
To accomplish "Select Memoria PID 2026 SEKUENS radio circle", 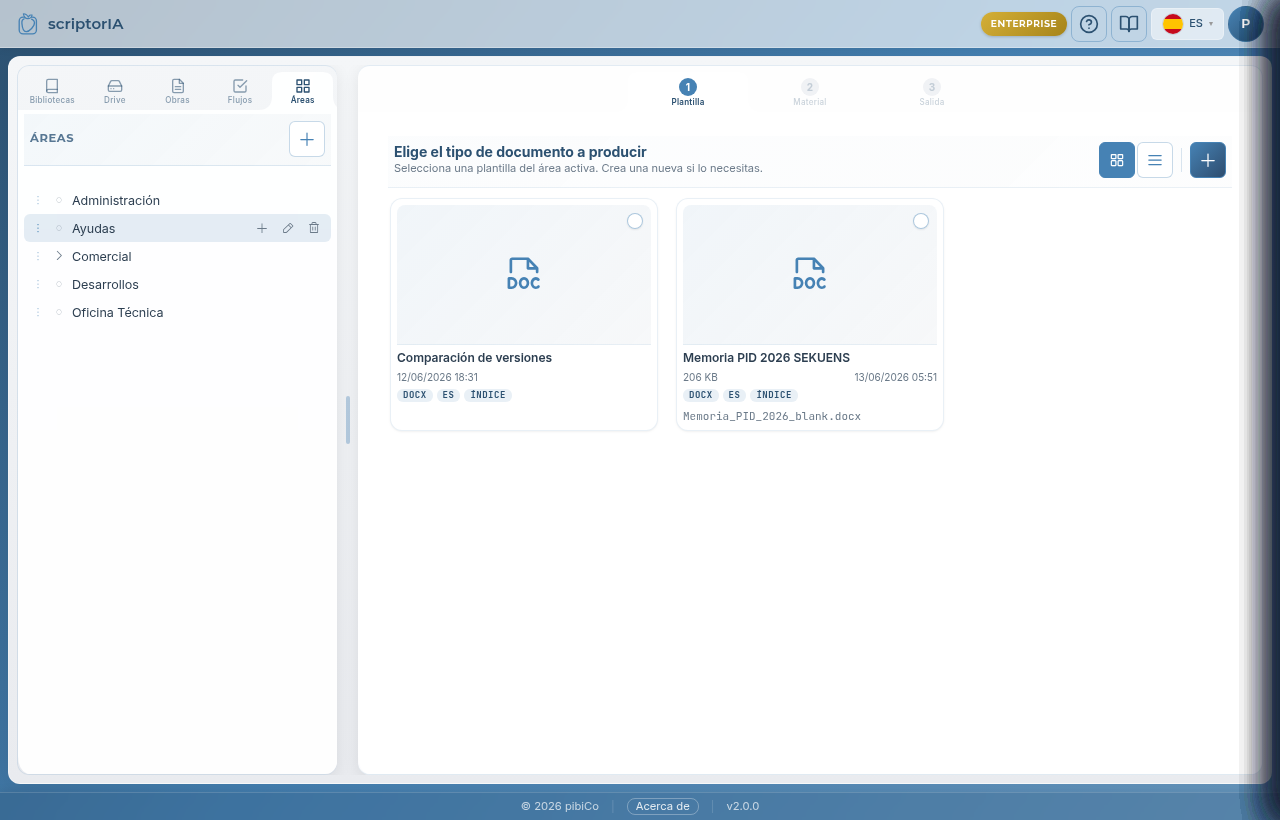I will (x=921, y=221).
